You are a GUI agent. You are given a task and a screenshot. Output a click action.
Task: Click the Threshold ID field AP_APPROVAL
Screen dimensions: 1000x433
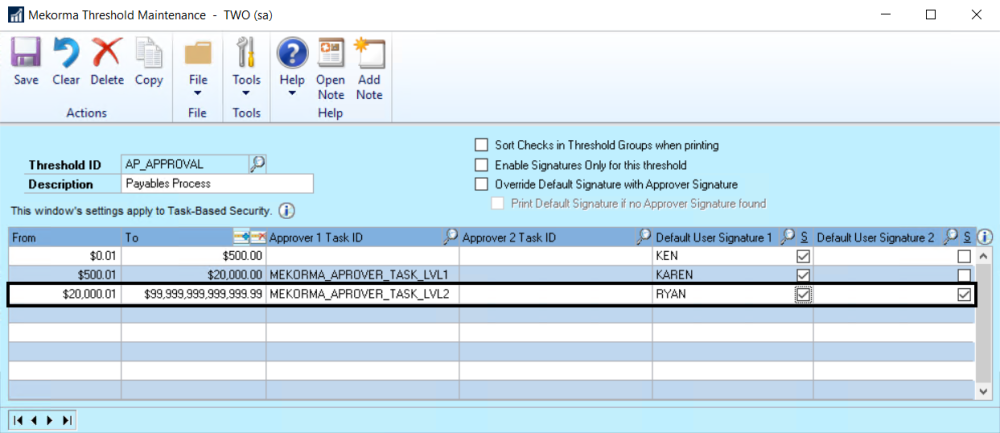(x=184, y=164)
